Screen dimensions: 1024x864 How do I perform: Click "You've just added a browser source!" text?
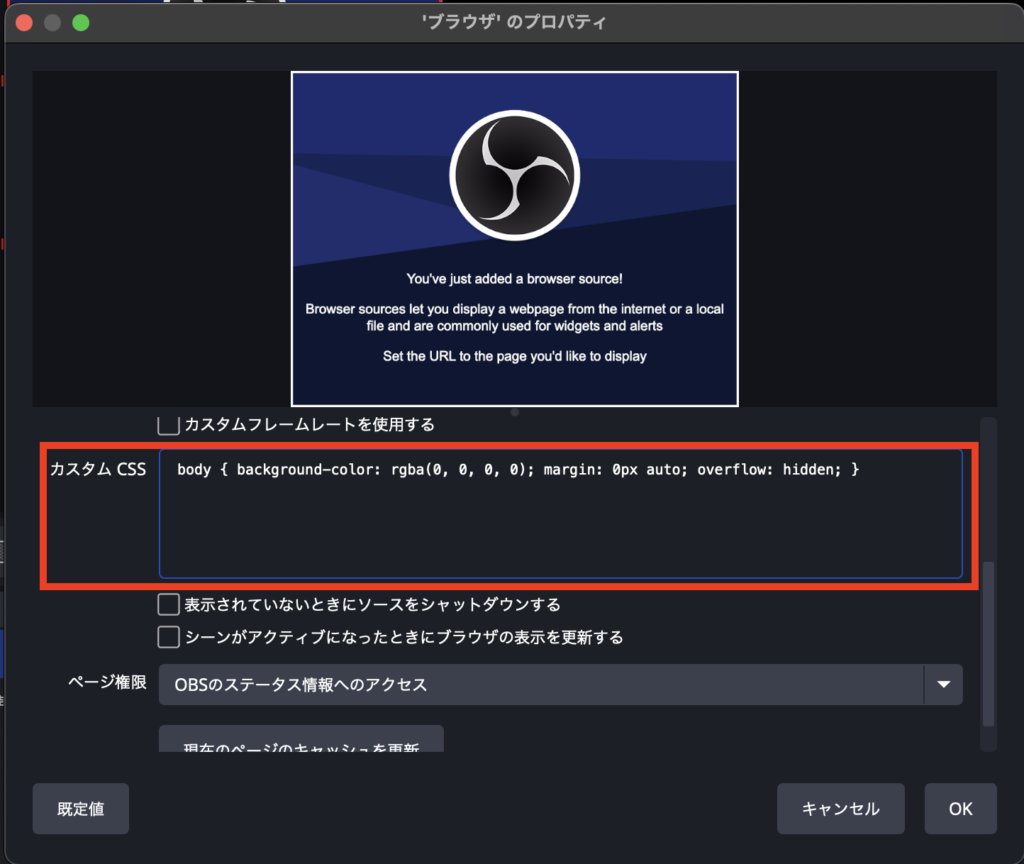coord(515,279)
